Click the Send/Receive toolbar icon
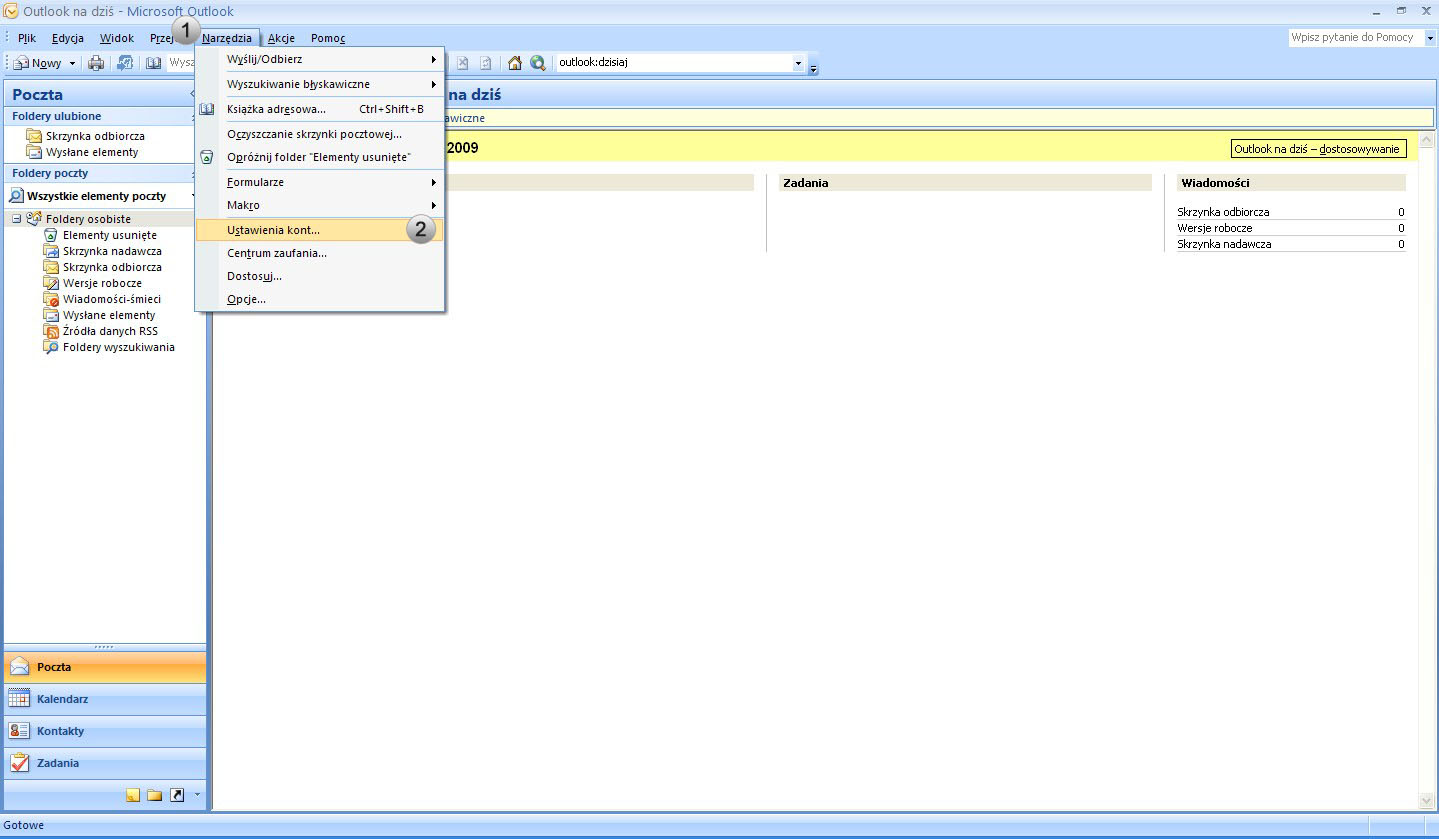 pos(125,63)
